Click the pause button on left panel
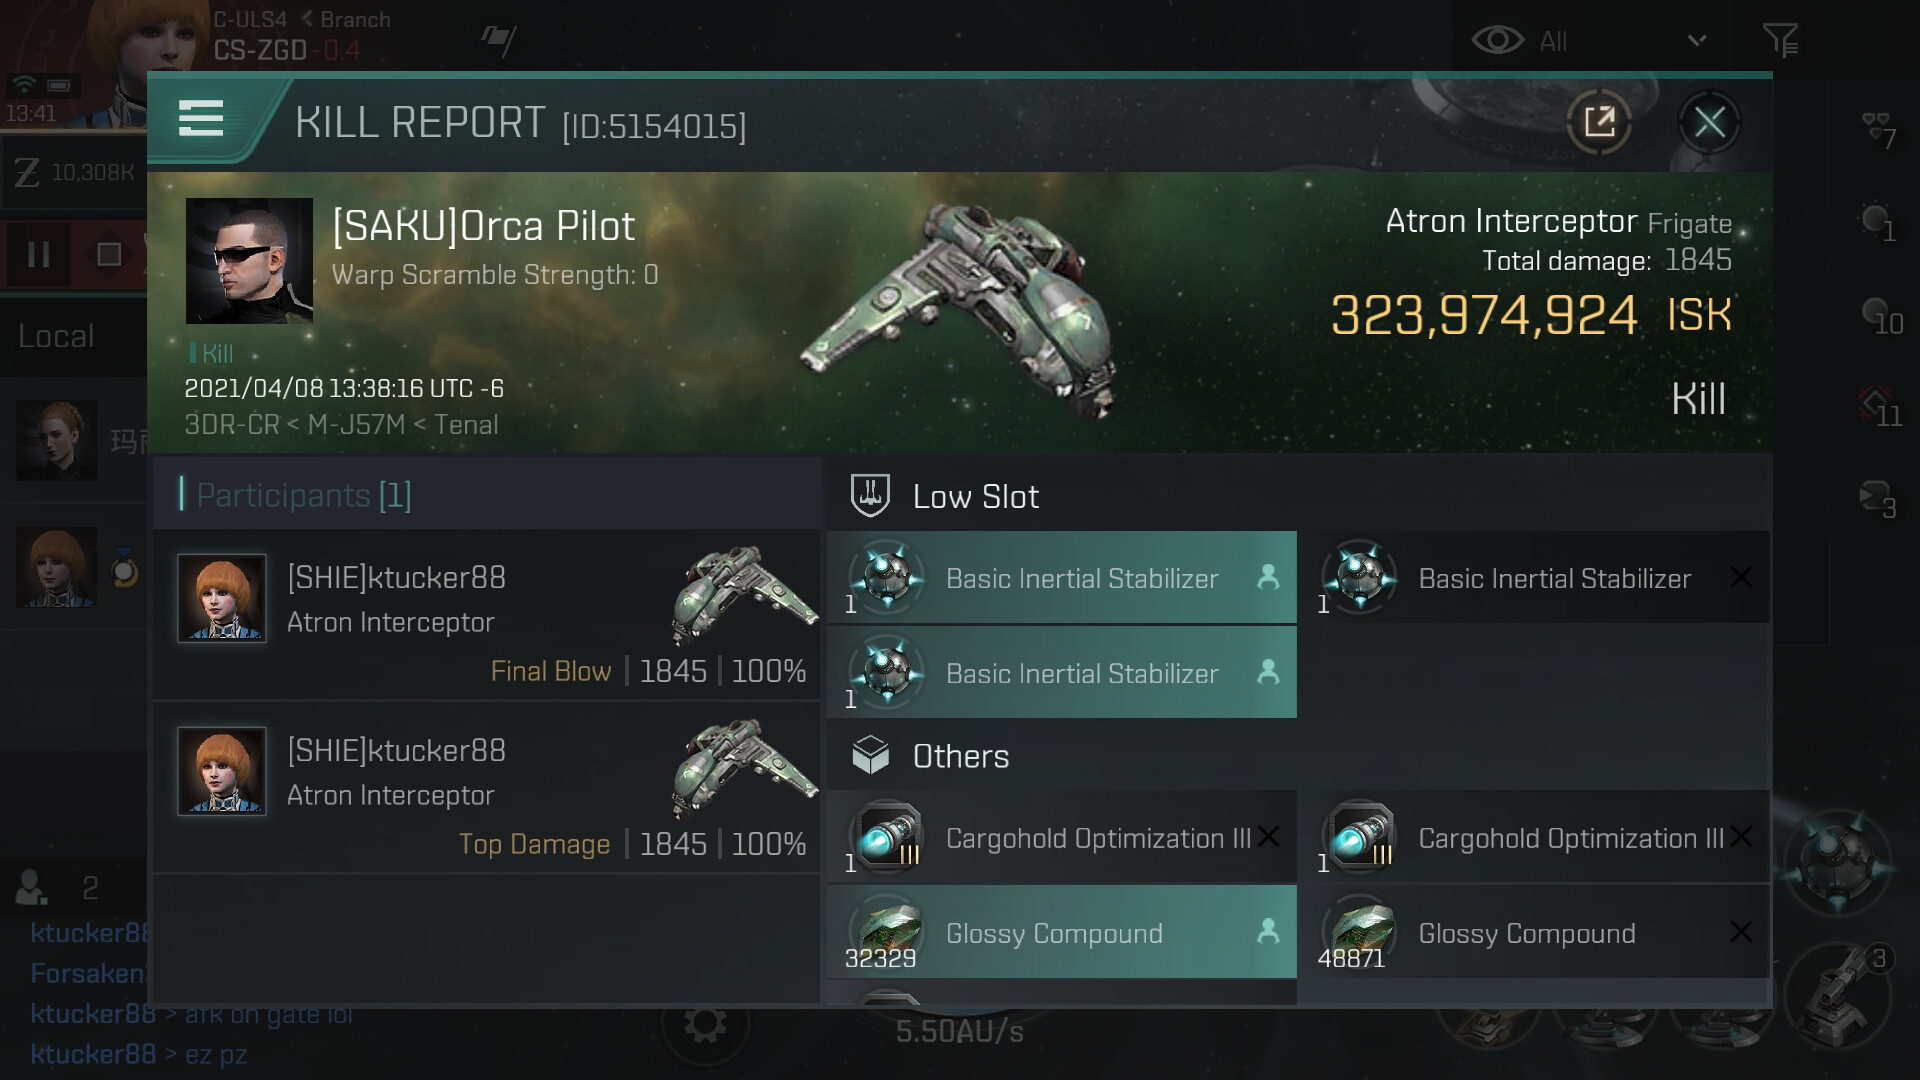The image size is (1920, 1080). pos(39,255)
